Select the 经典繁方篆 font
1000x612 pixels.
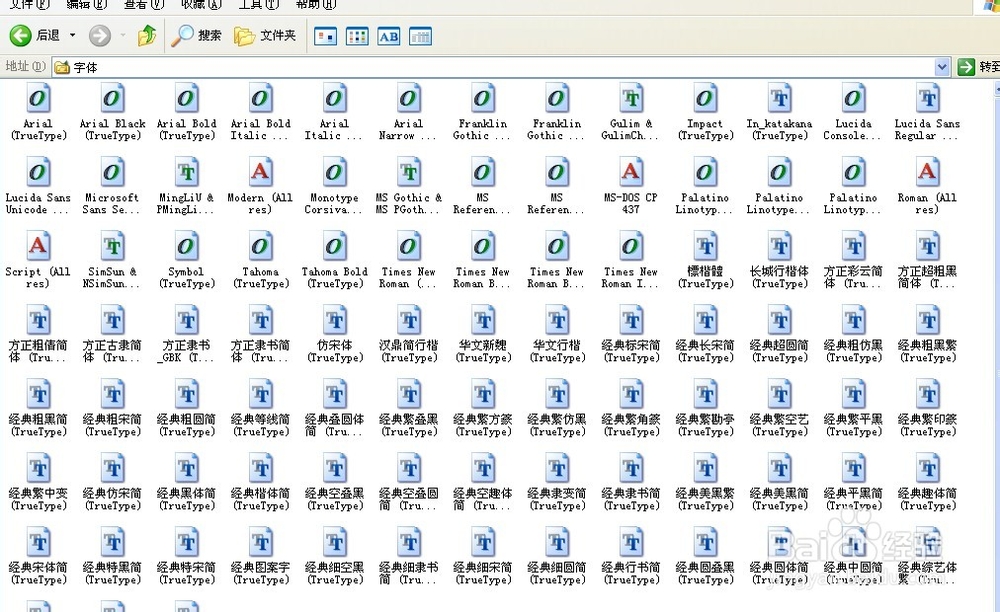pos(483,408)
